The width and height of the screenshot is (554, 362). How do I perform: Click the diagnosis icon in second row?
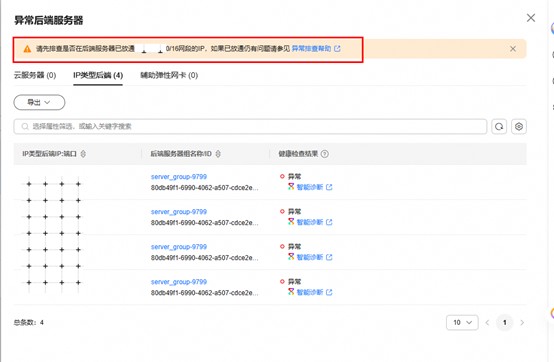[291, 221]
